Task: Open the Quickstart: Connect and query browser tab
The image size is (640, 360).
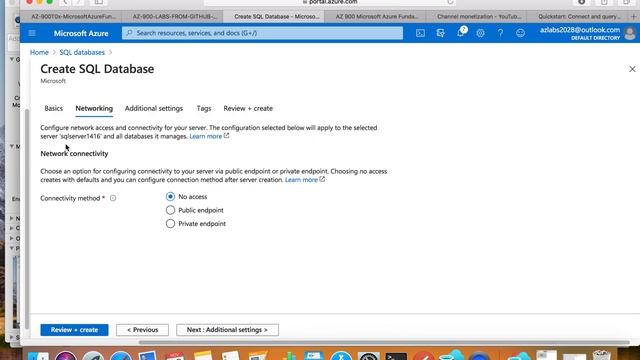Action: (x=579, y=17)
